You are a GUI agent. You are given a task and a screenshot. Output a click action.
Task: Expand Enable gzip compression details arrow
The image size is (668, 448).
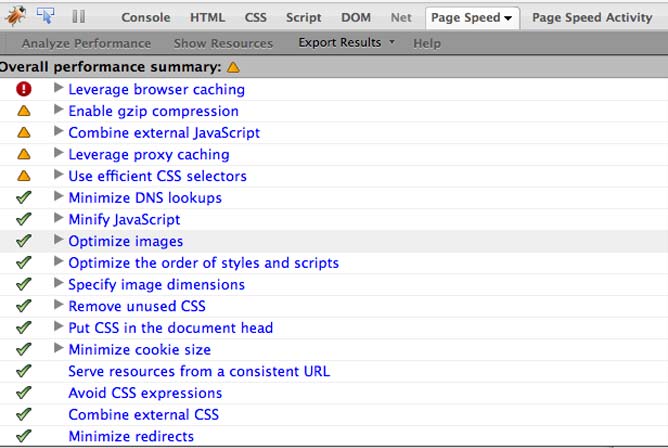[x=58, y=109]
